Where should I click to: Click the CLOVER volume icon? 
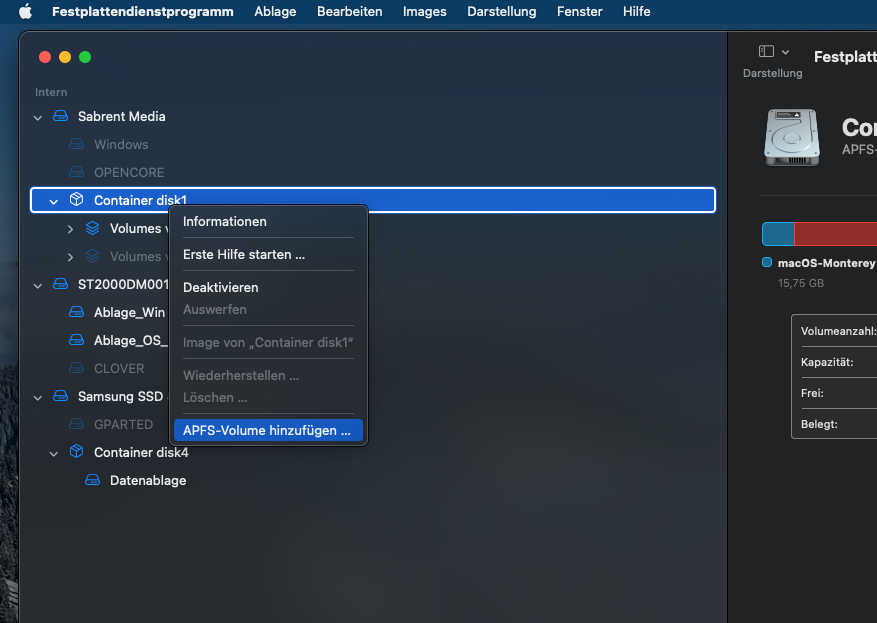[77, 368]
